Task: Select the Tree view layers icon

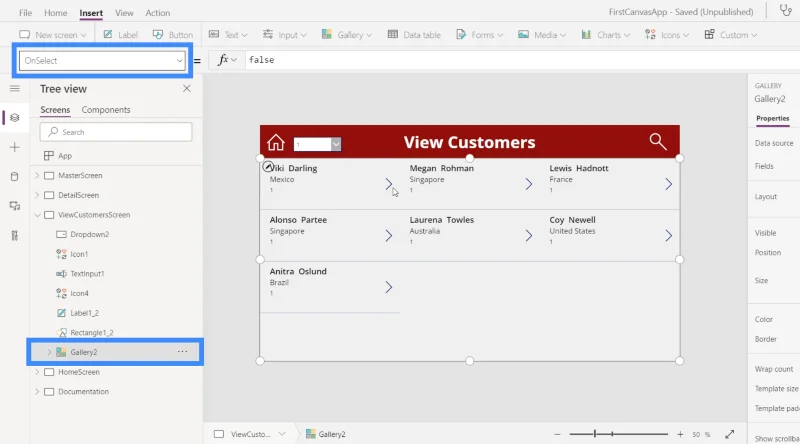Action: [x=15, y=118]
